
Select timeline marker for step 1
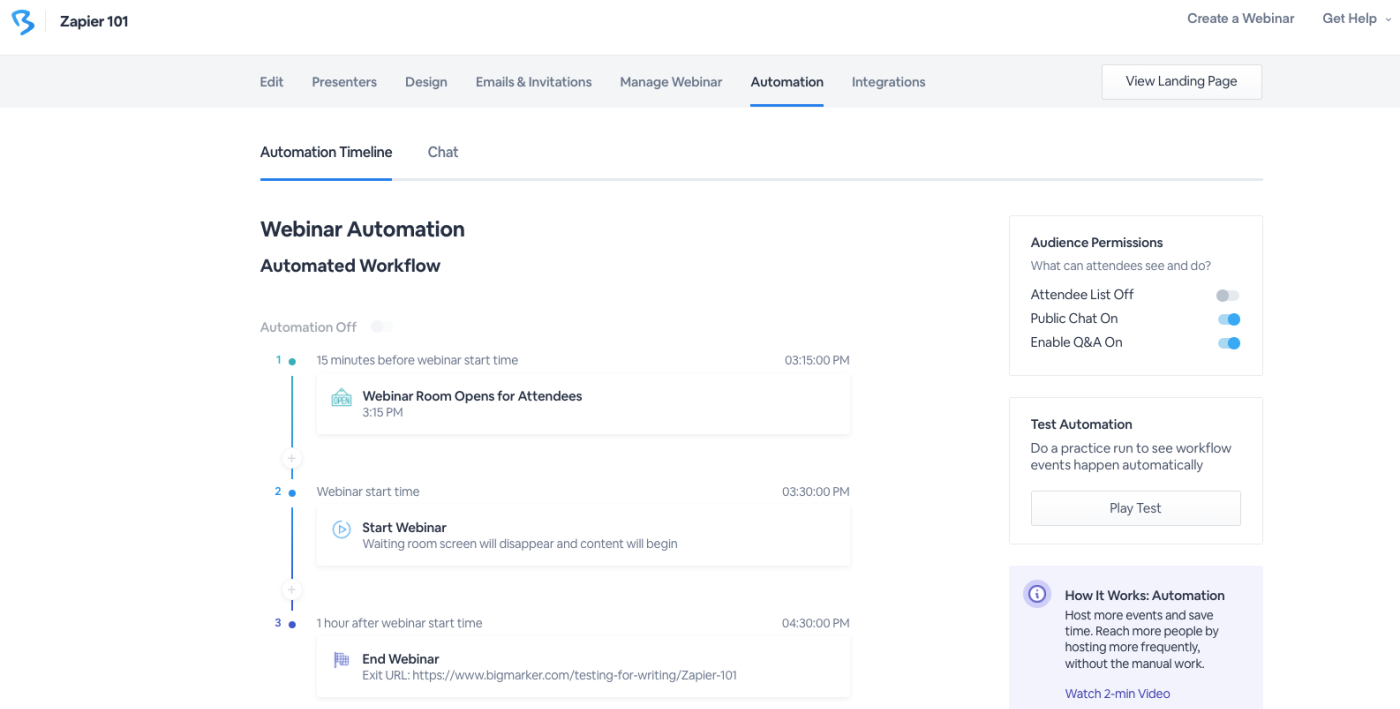[x=292, y=361]
